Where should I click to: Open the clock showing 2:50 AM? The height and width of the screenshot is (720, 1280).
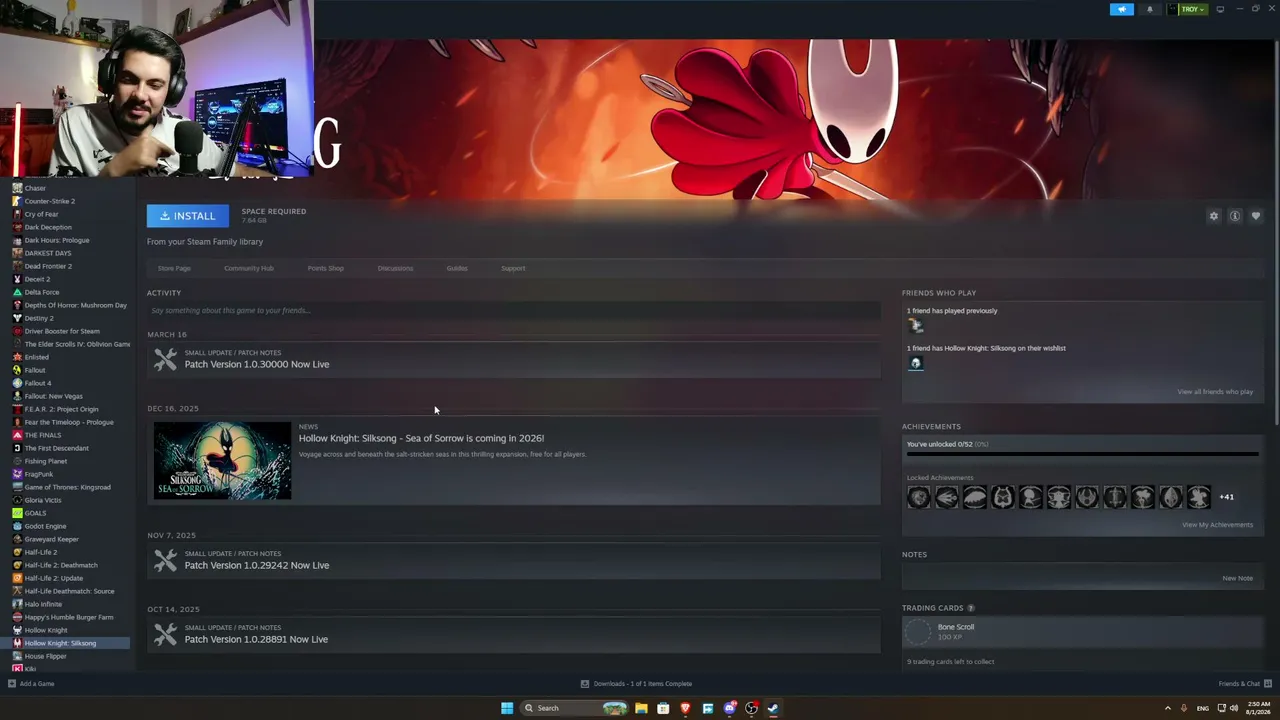[x=1259, y=708]
